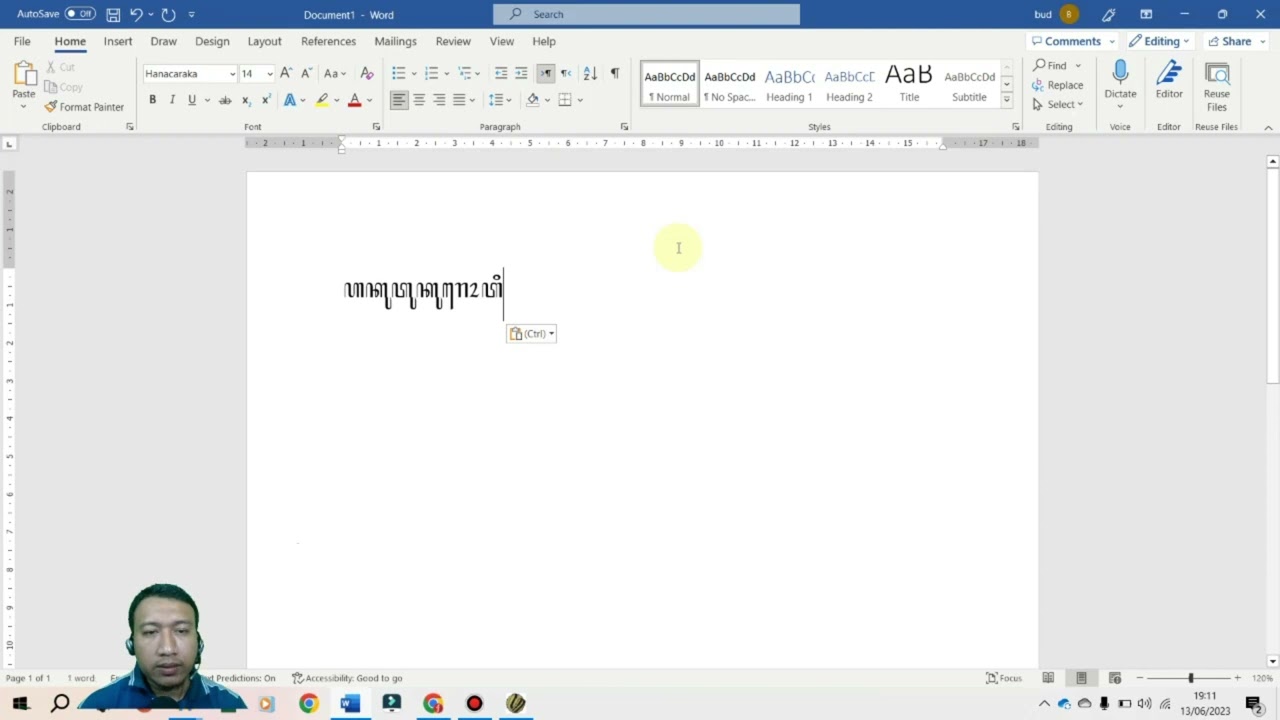Open Chrome from the taskbar

(x=308, y=703)
